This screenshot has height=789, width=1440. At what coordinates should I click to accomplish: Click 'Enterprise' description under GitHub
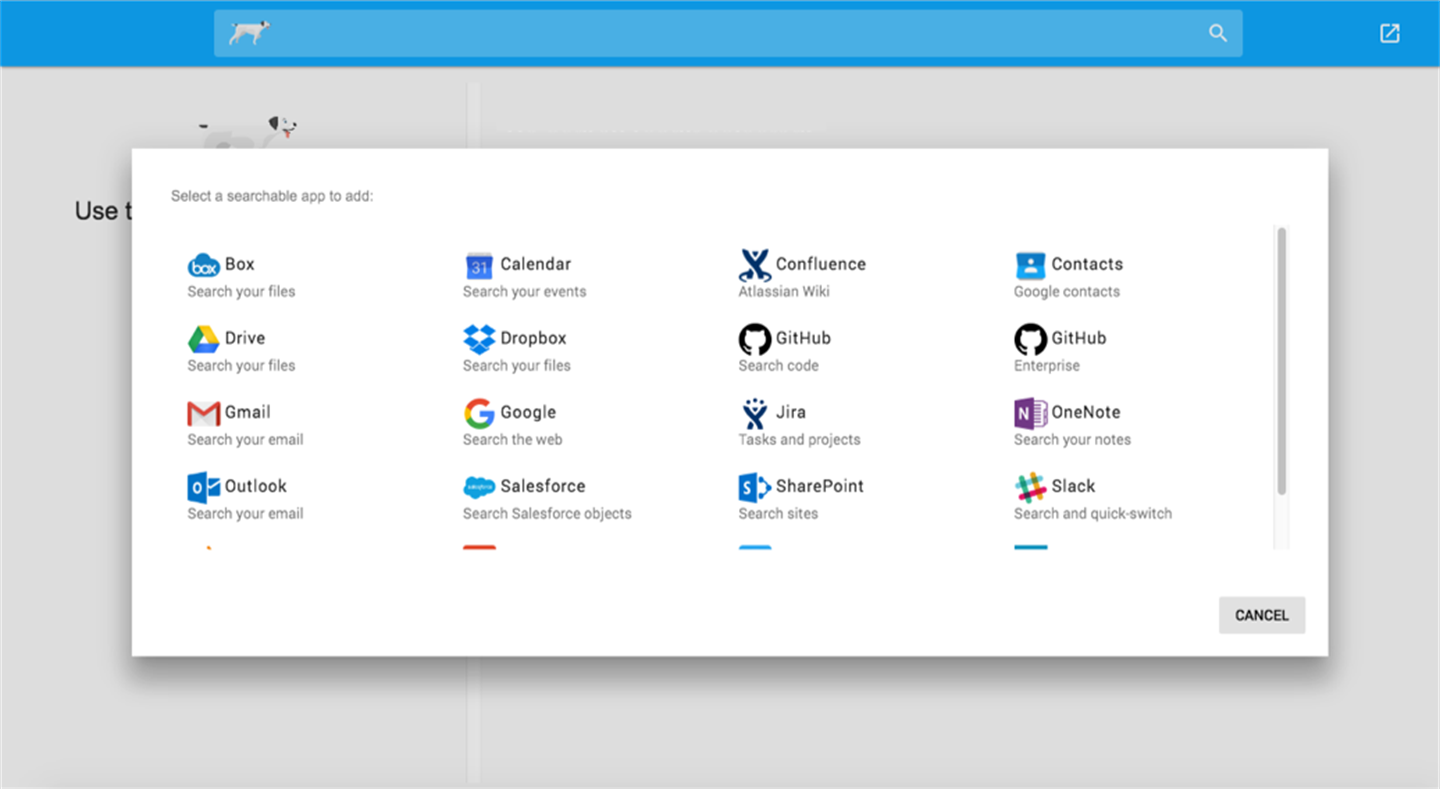[x=1047, y=365]
